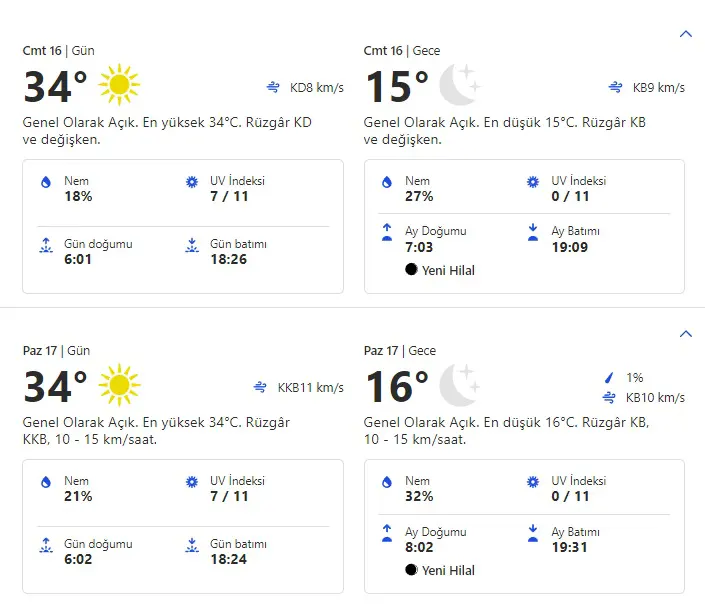Image resolution: width=705 pixels, height=604 pixels.
Task: Select the moon icon beside 16° temperature
Action: pos(460,385)
